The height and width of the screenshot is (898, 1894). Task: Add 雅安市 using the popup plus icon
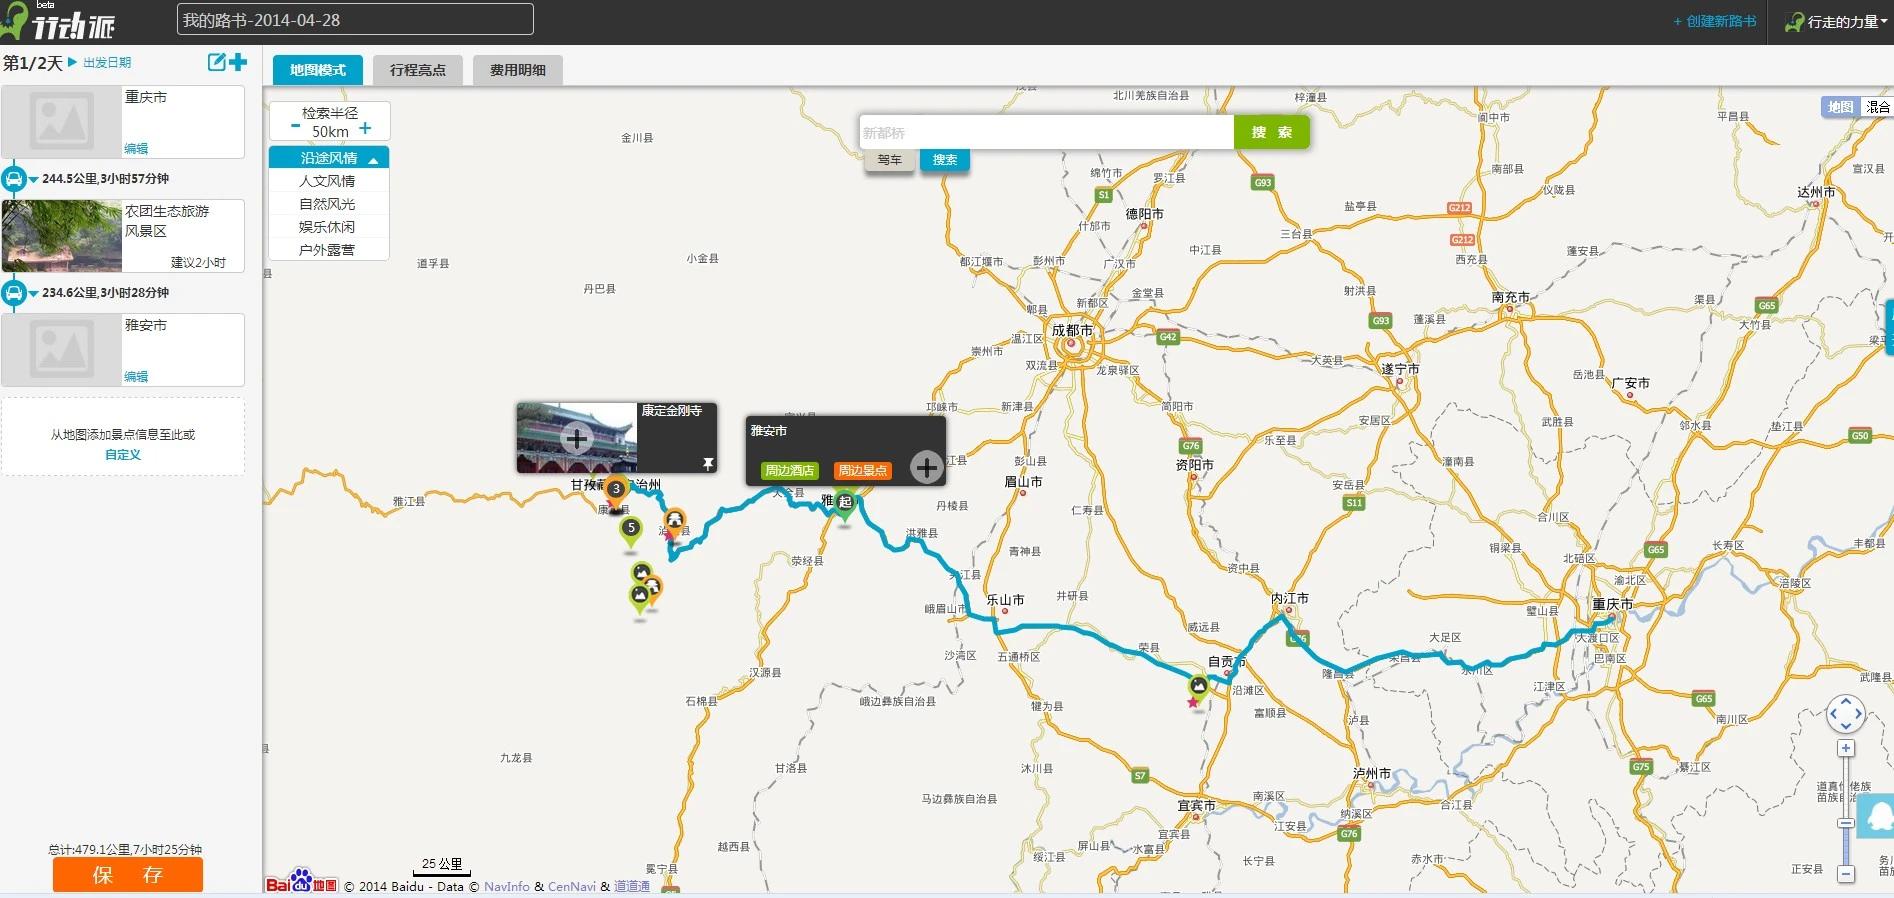tap(926, 466)
